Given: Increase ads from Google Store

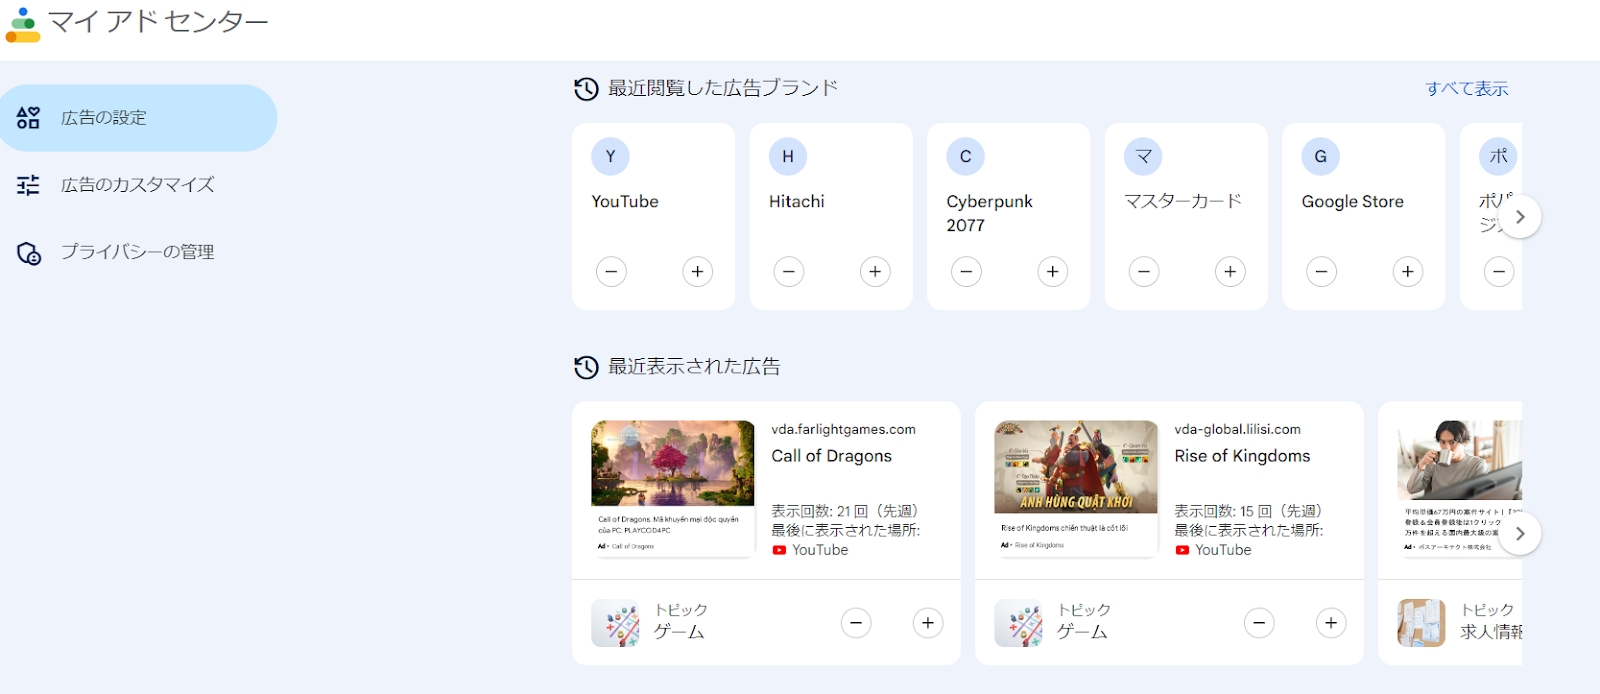Looking at the screenshot, I should [x=1408, y=271].
